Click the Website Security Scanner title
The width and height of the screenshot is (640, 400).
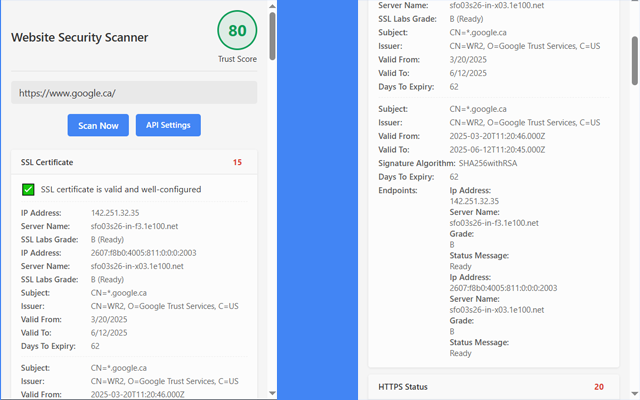(x=80, y=37)
